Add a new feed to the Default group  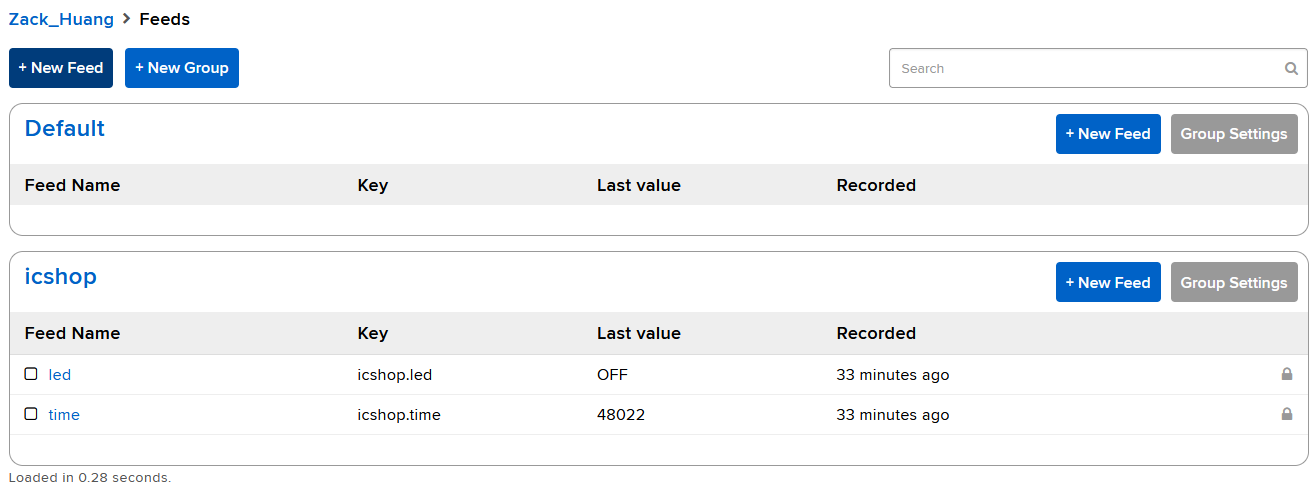pos(1108,134)
